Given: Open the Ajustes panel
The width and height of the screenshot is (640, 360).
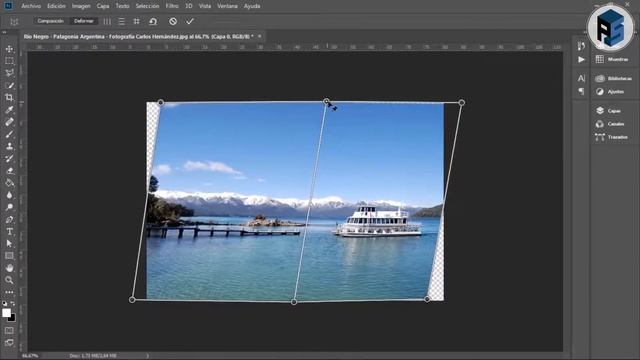Looking at the screenshot, I should (610, 92).
